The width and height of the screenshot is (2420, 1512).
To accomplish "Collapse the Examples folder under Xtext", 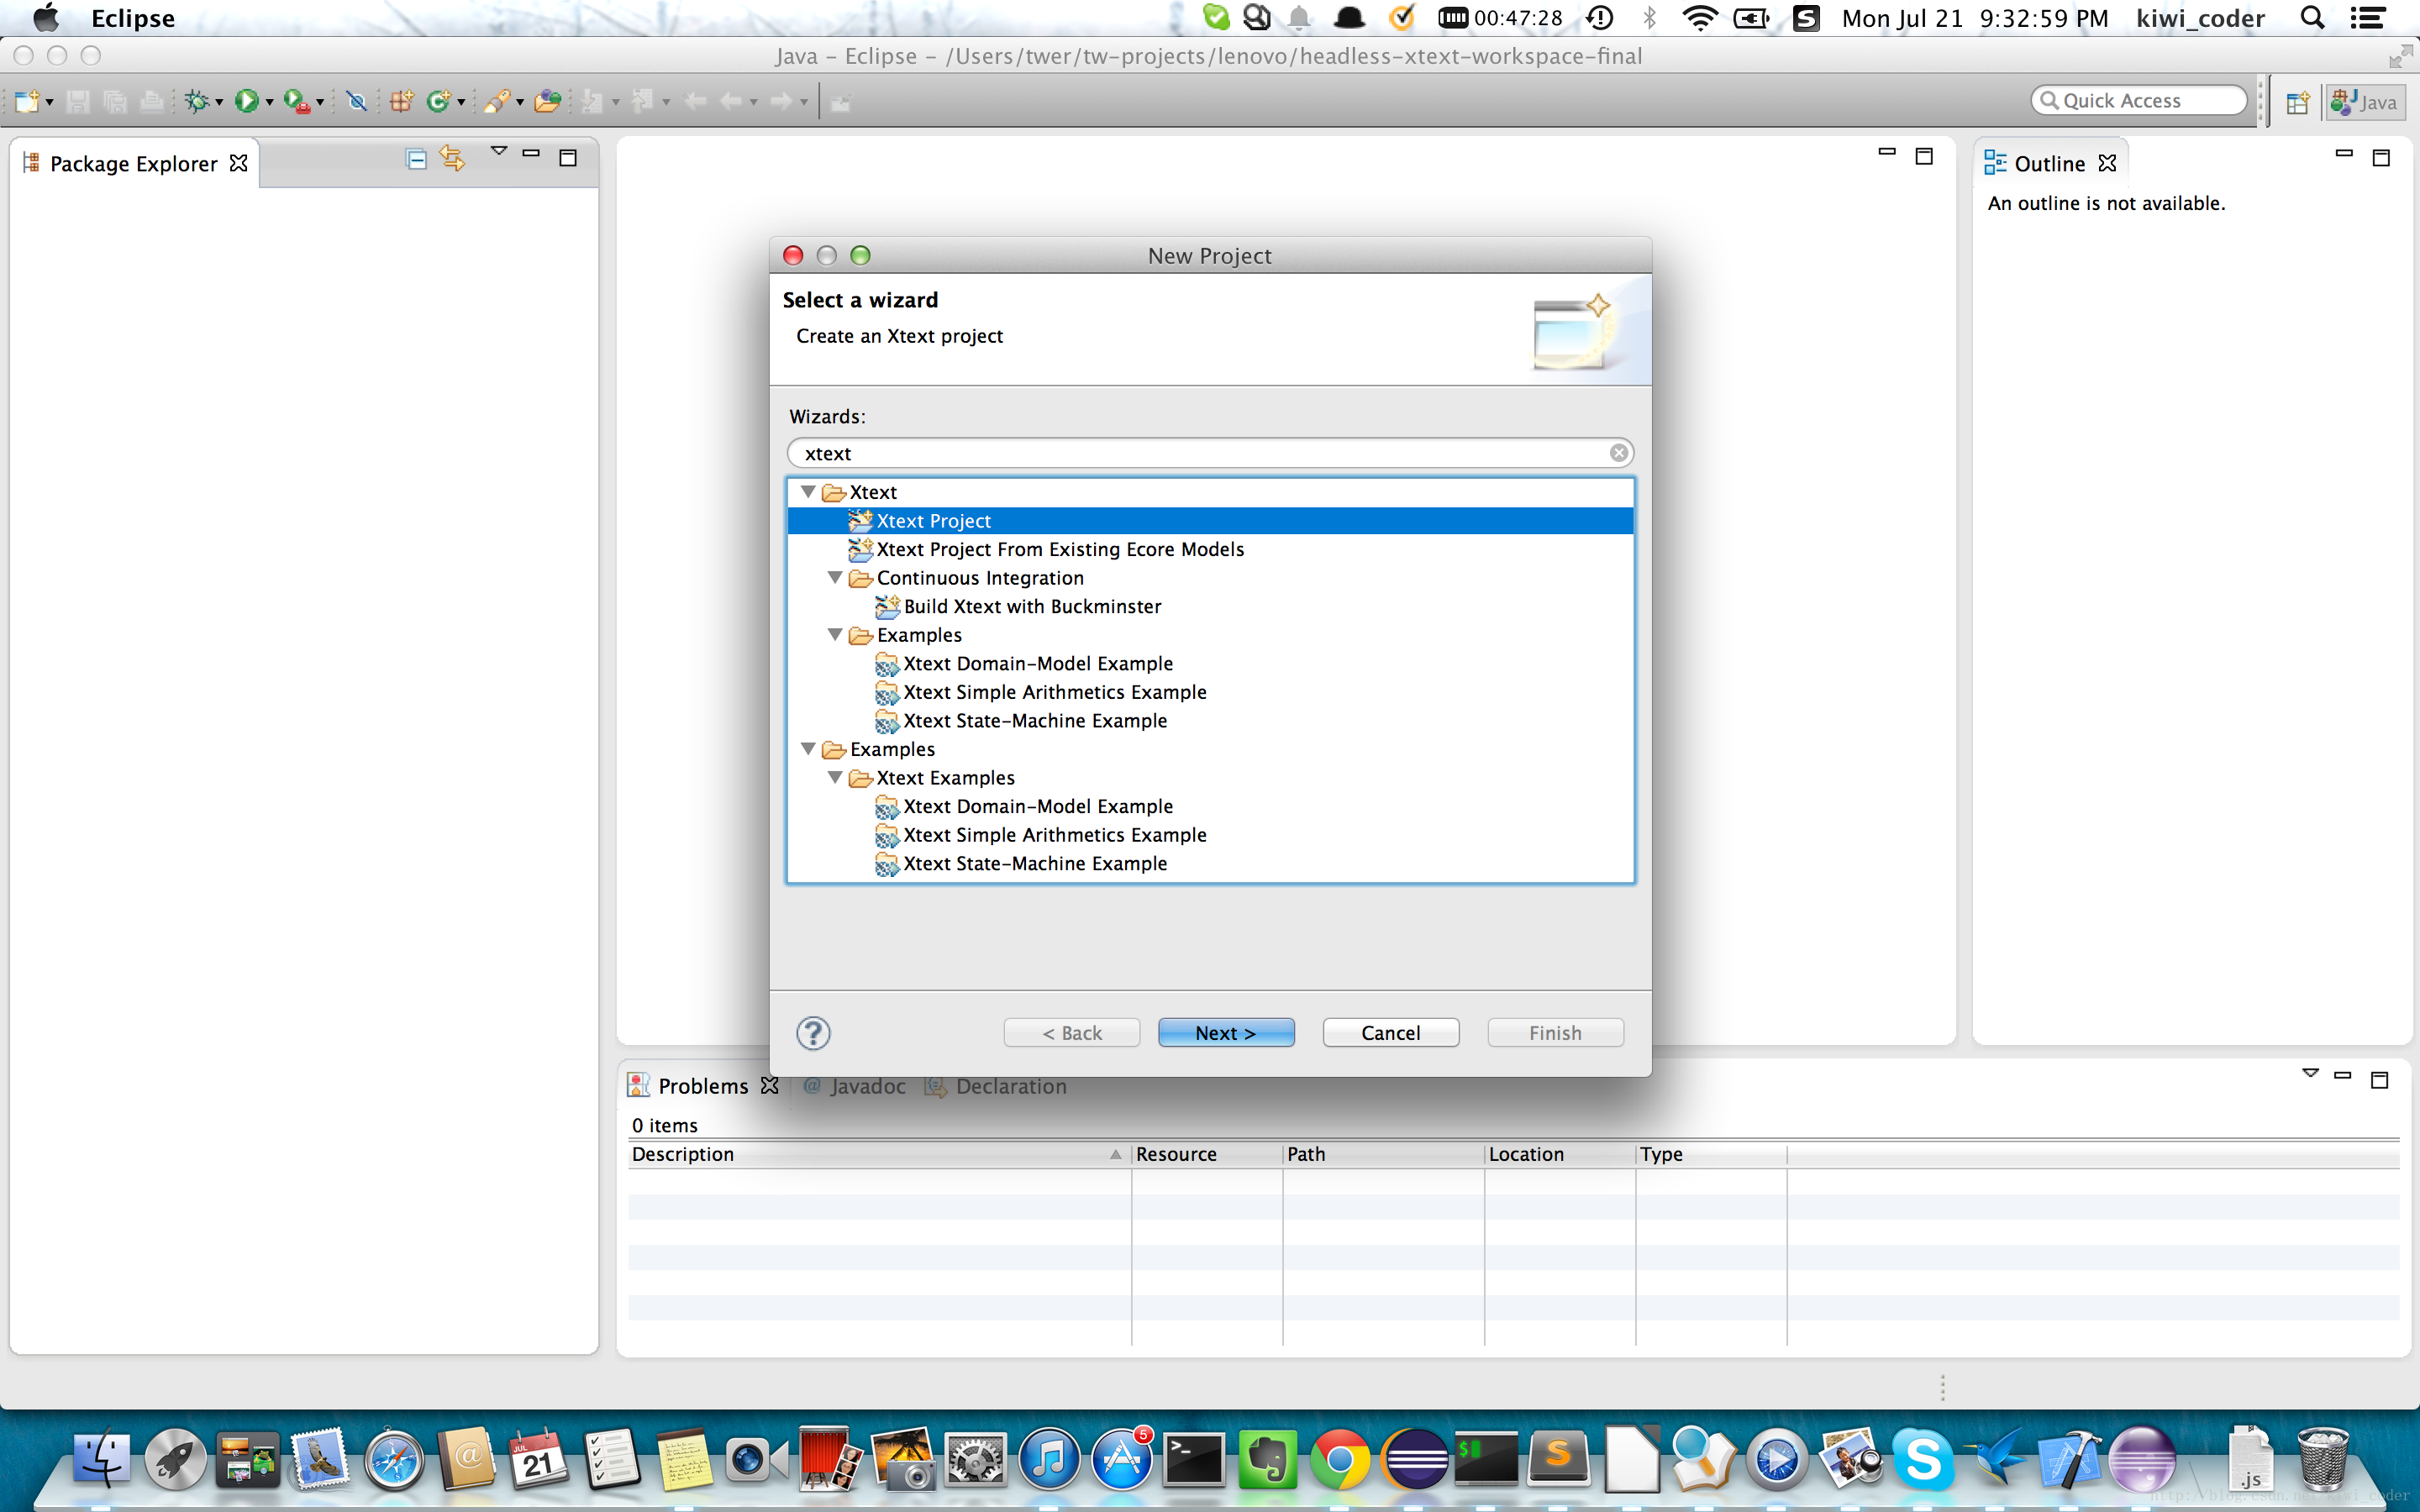I will coord(835,635).
